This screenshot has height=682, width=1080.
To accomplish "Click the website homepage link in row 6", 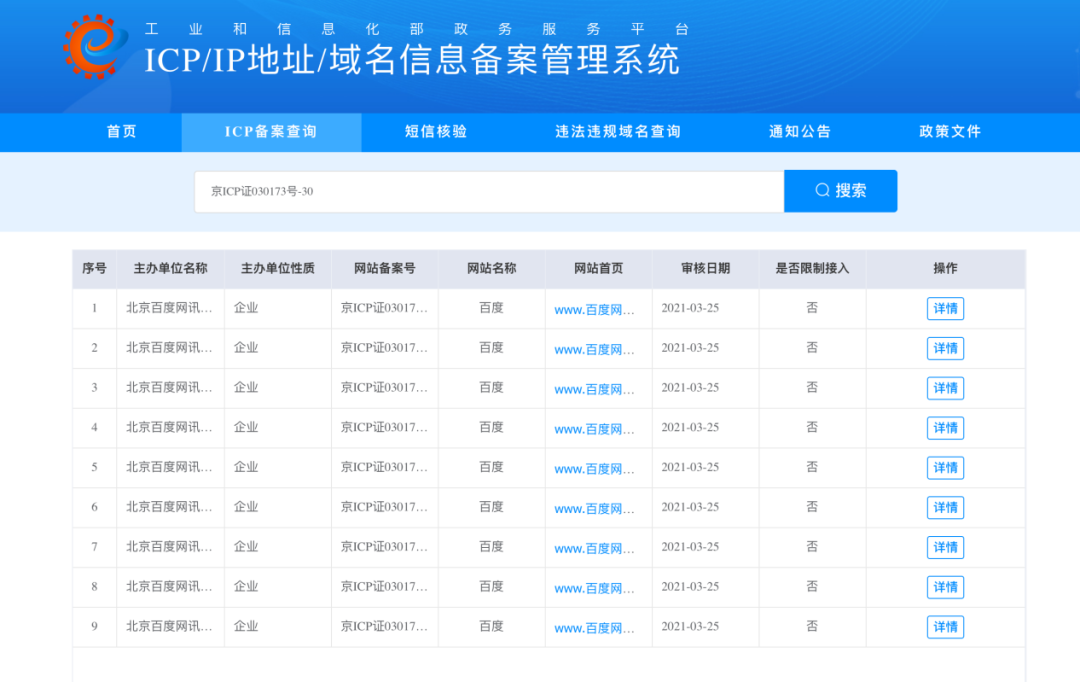I will coord(594,508).
